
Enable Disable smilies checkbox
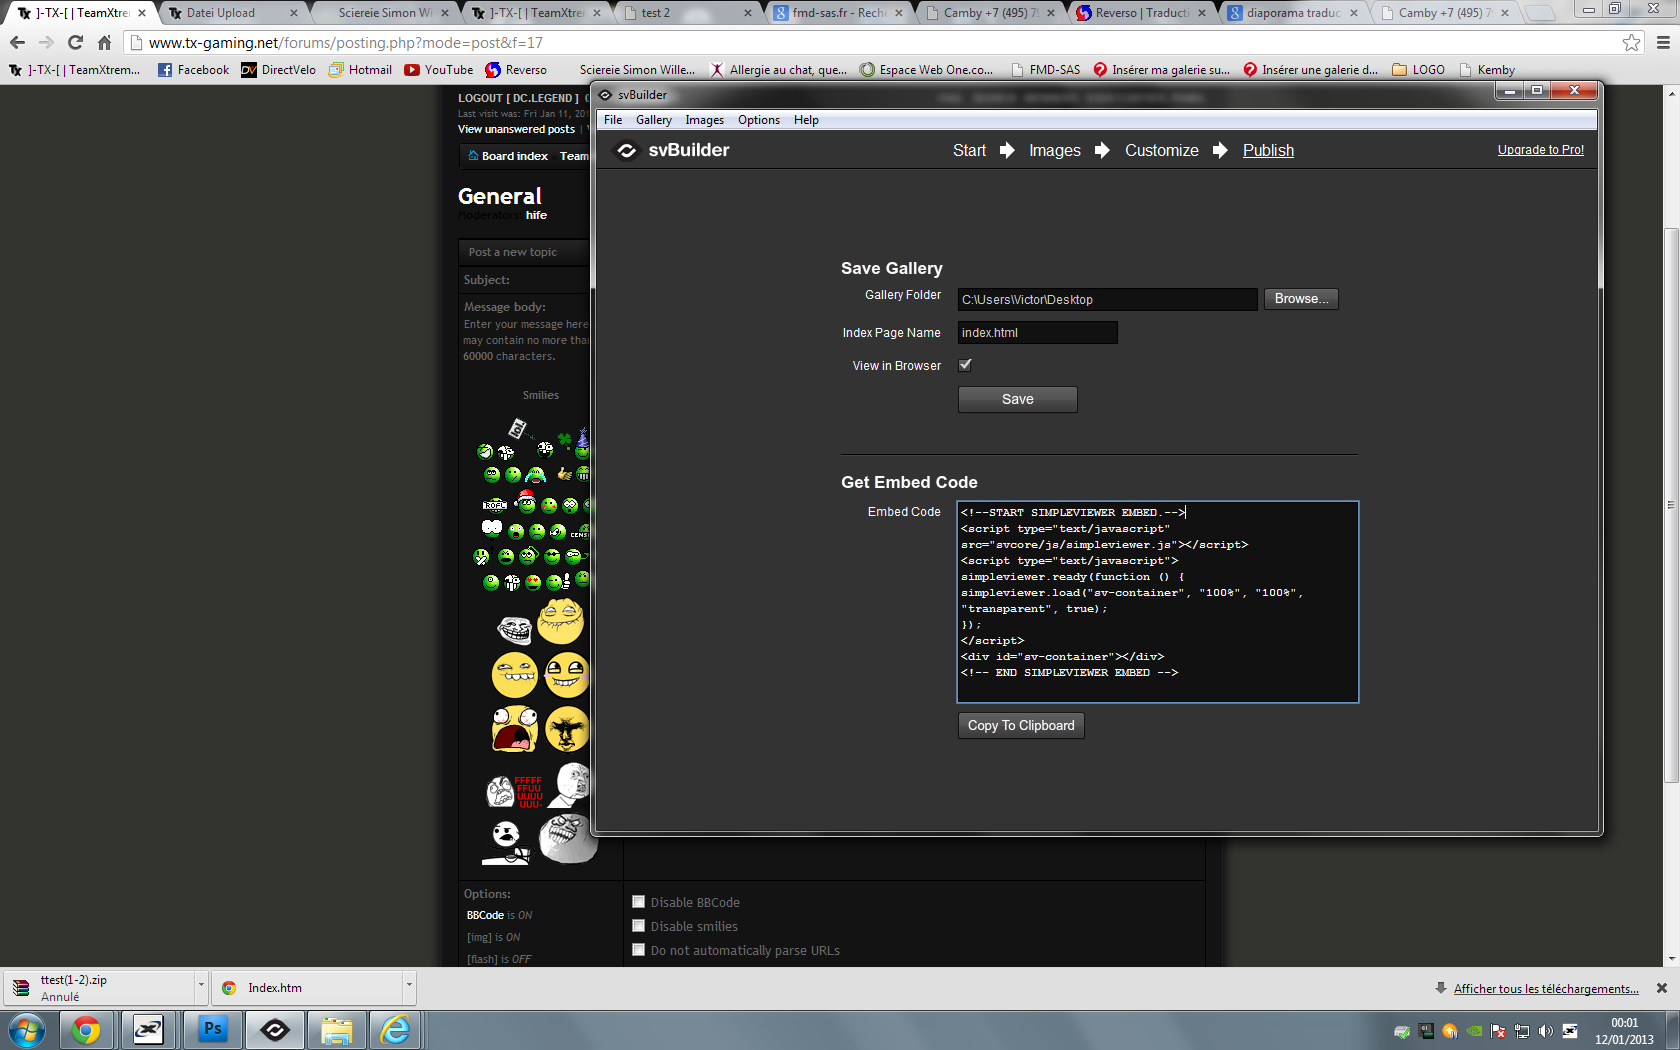pos(638,926)
